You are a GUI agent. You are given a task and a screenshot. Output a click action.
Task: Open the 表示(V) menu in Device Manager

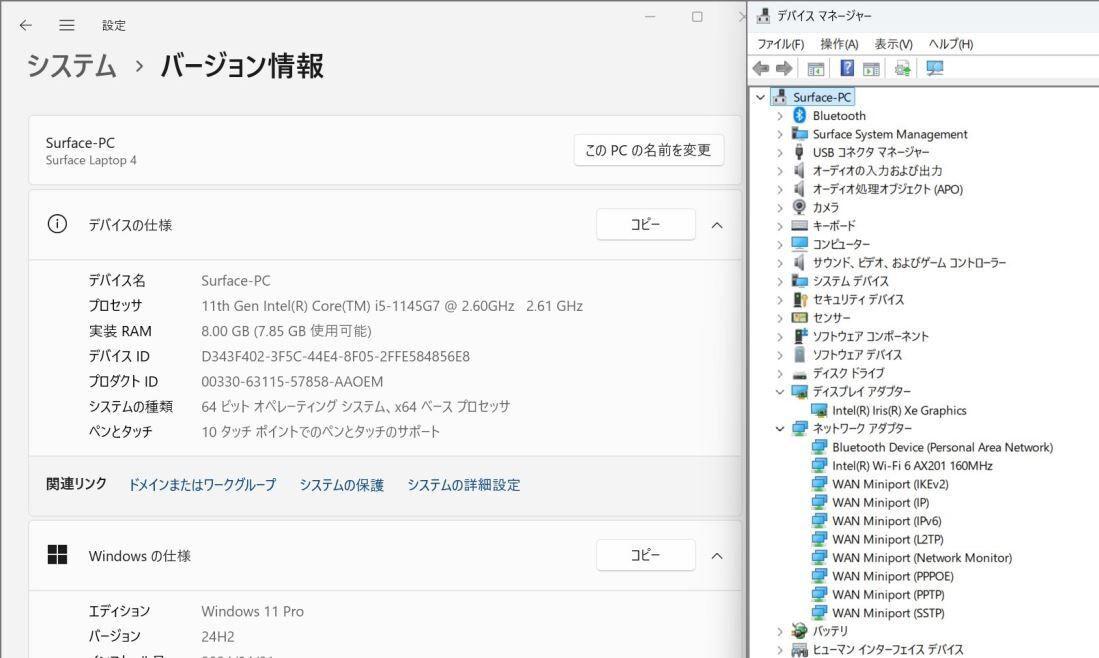[893, 43]
